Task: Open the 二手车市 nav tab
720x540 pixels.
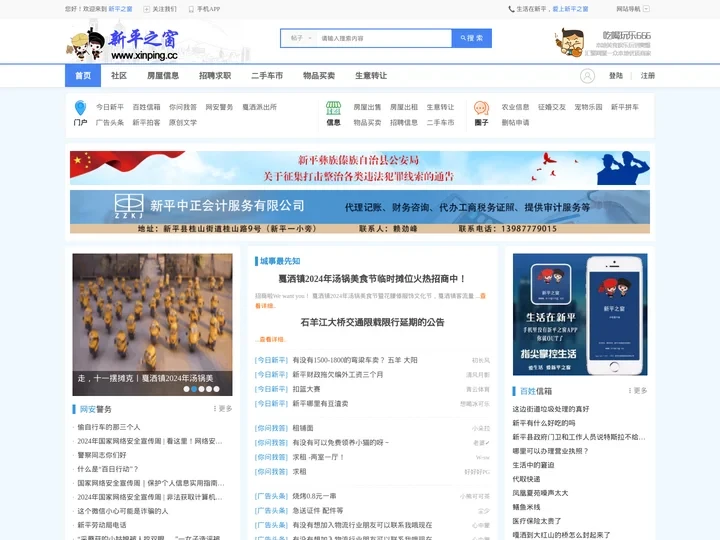Action: pyautogui.click(x=267, y=76)
